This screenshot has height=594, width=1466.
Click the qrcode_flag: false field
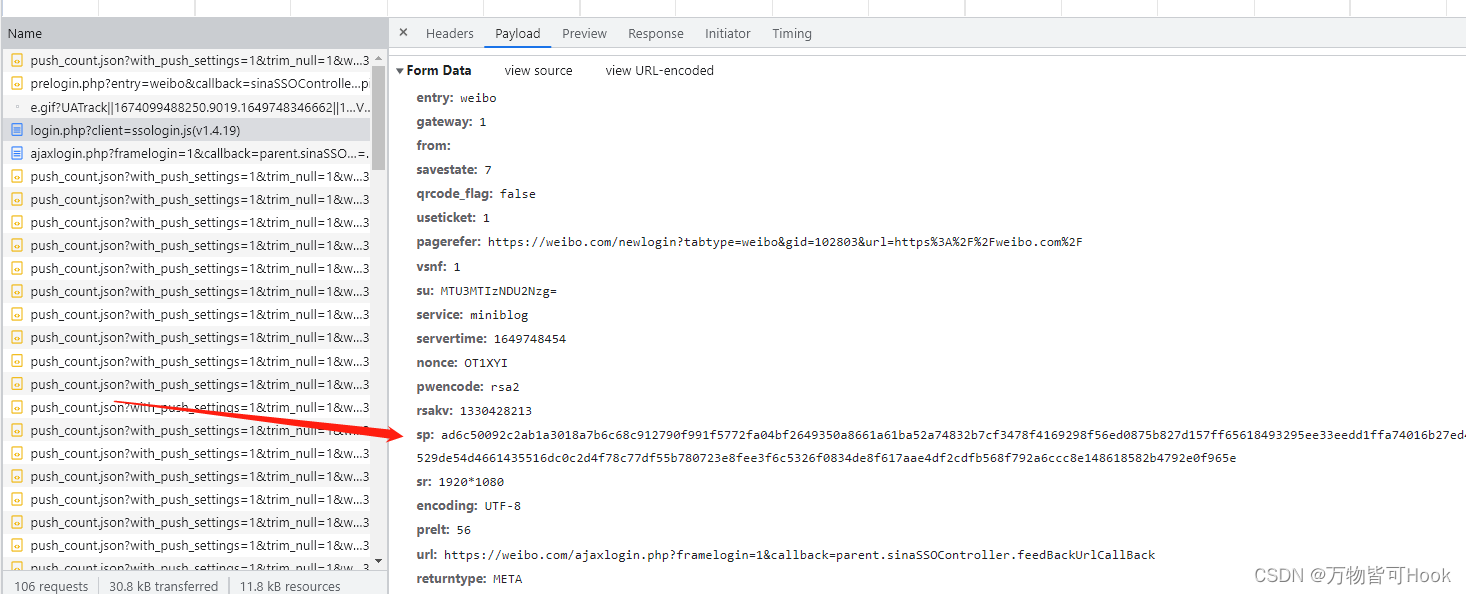476,194
